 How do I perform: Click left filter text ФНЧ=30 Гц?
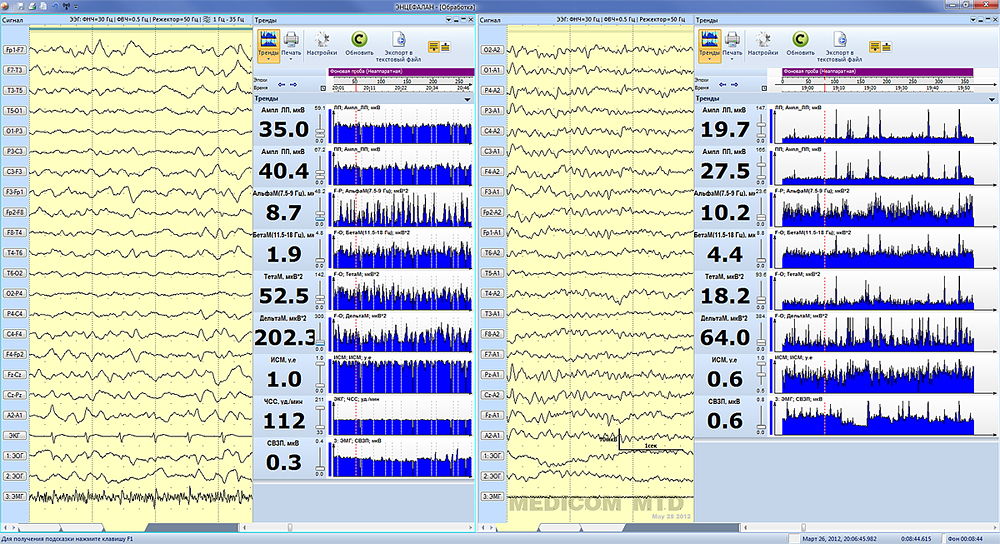coord(98,20)
